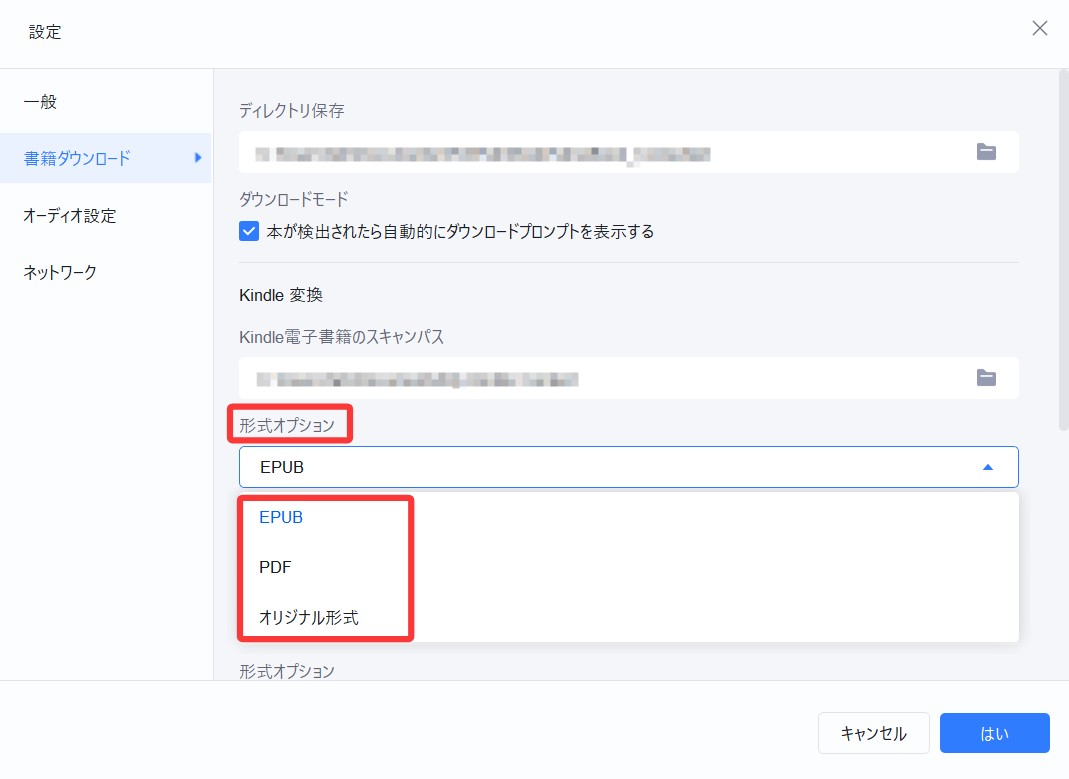The height and width of the screenshot is (779, 1069).
Task: Open 一般 settings tab
Action: (40, 102)
